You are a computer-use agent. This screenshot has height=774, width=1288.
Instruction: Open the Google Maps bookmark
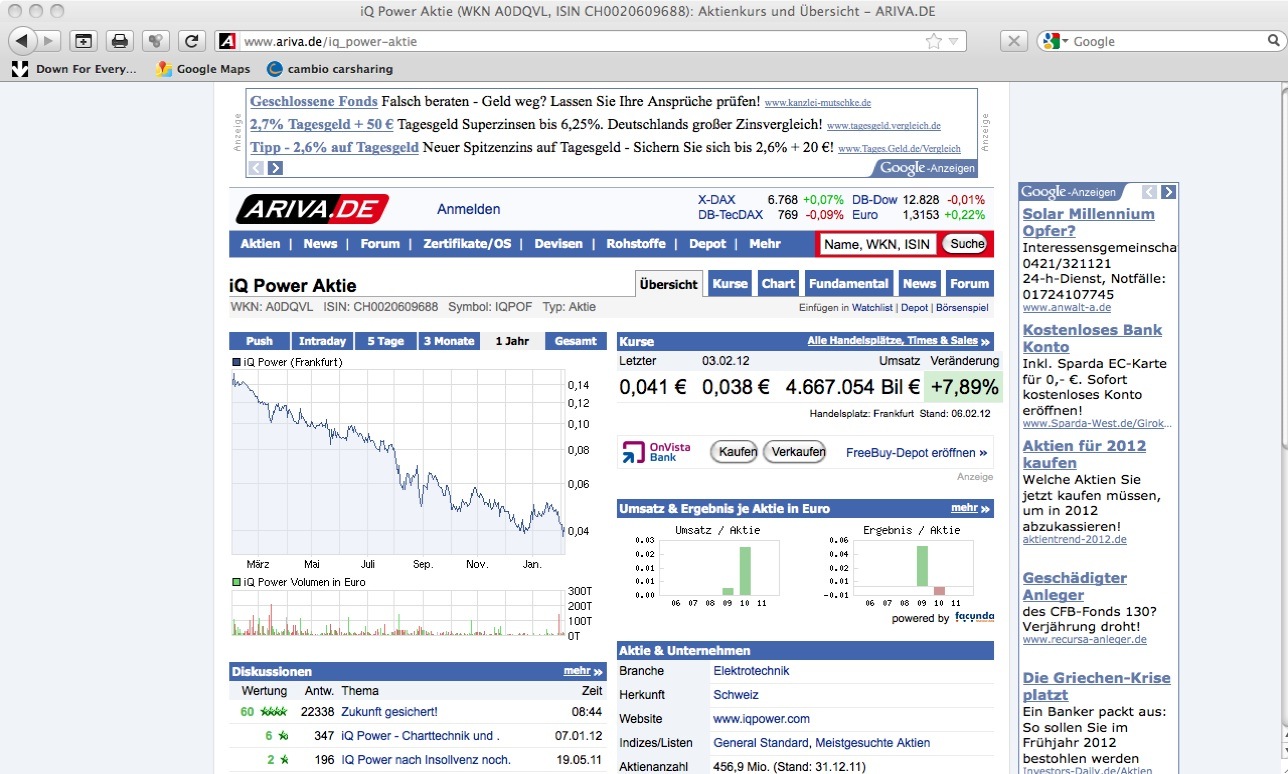[x=203, y=69]
